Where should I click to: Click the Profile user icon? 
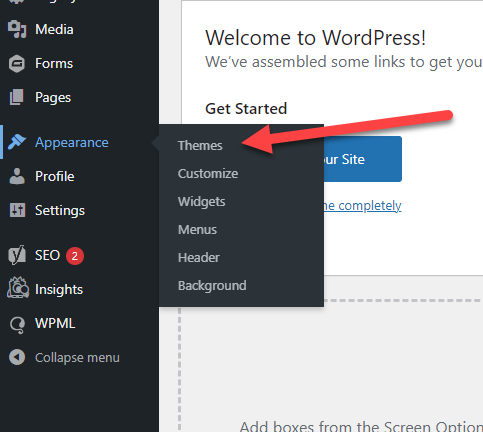[17, 176]
